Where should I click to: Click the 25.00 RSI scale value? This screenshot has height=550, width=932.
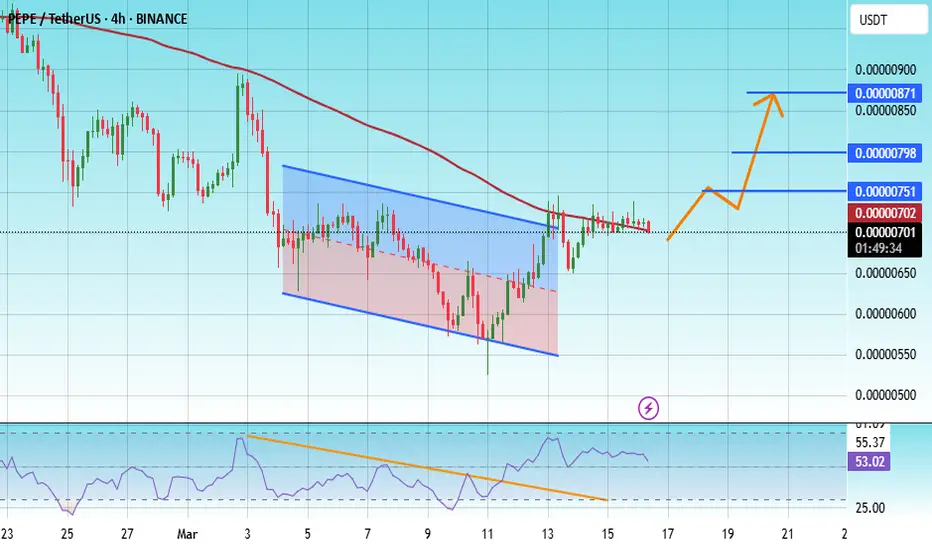point(870,508)
